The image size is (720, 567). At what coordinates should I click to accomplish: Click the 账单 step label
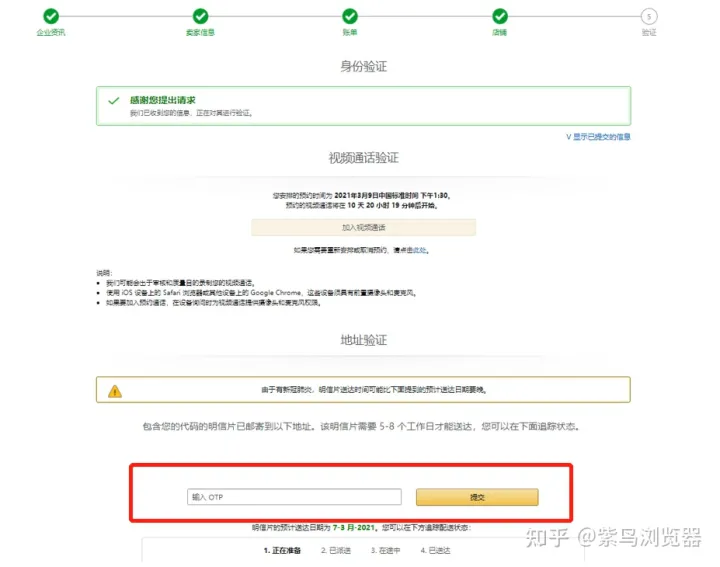click(350, 32)
